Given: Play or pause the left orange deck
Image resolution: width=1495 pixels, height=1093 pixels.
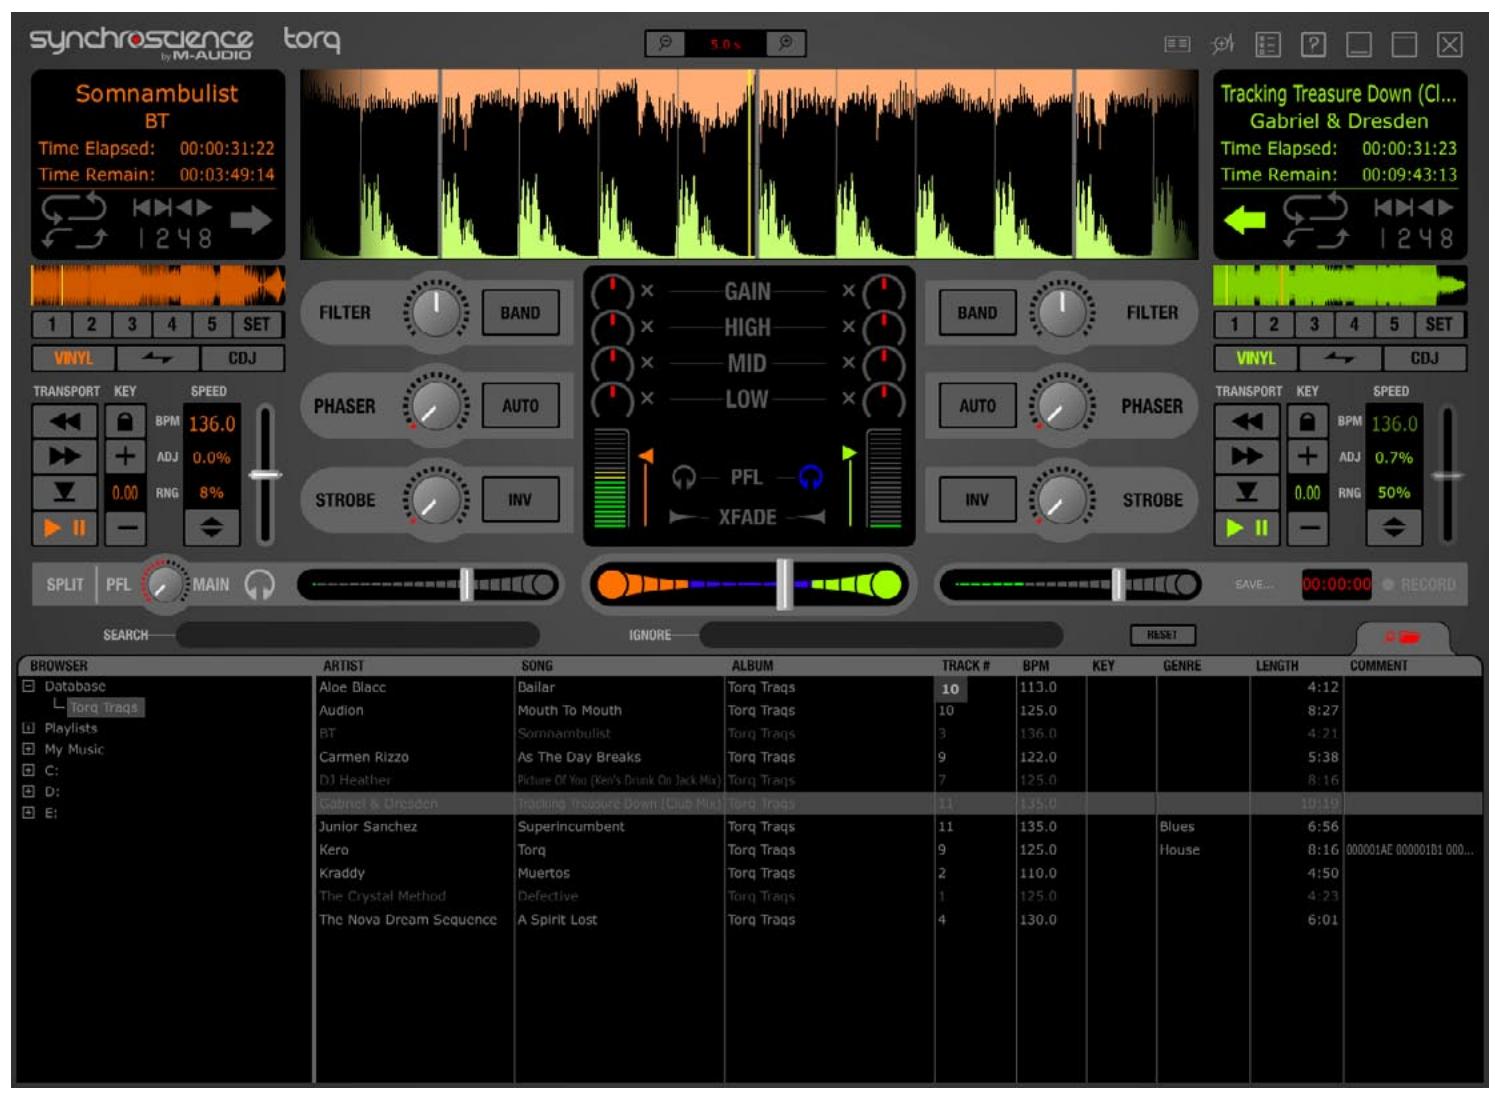Looking at the screenshot, I should 65,527.
